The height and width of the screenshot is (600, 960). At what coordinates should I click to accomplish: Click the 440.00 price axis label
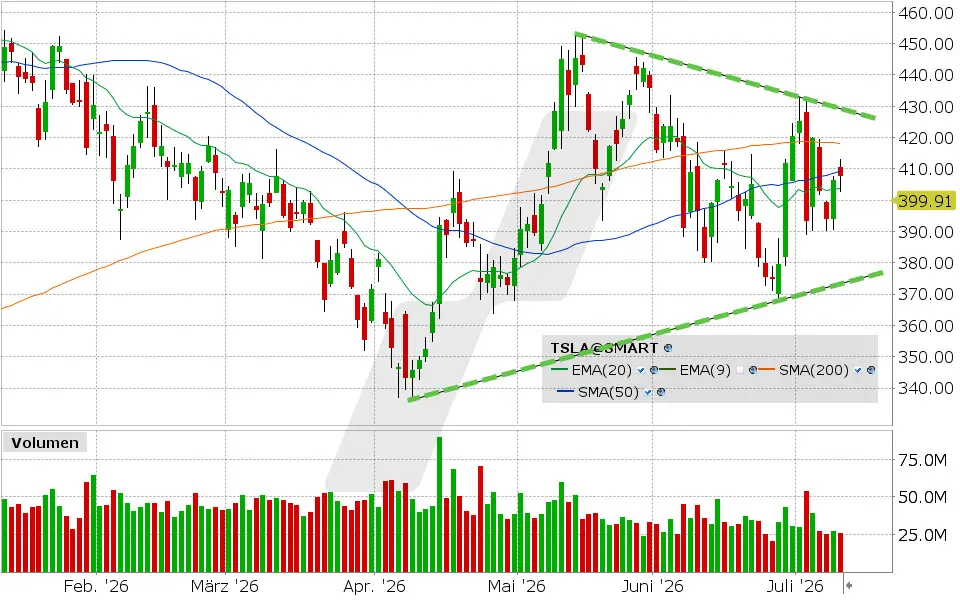[x=926, y=75]
